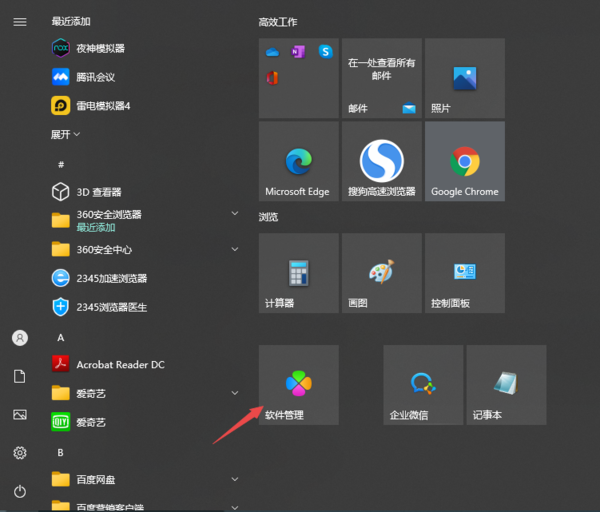
Task: Open the 软件管理 tile
Action: 298,385
